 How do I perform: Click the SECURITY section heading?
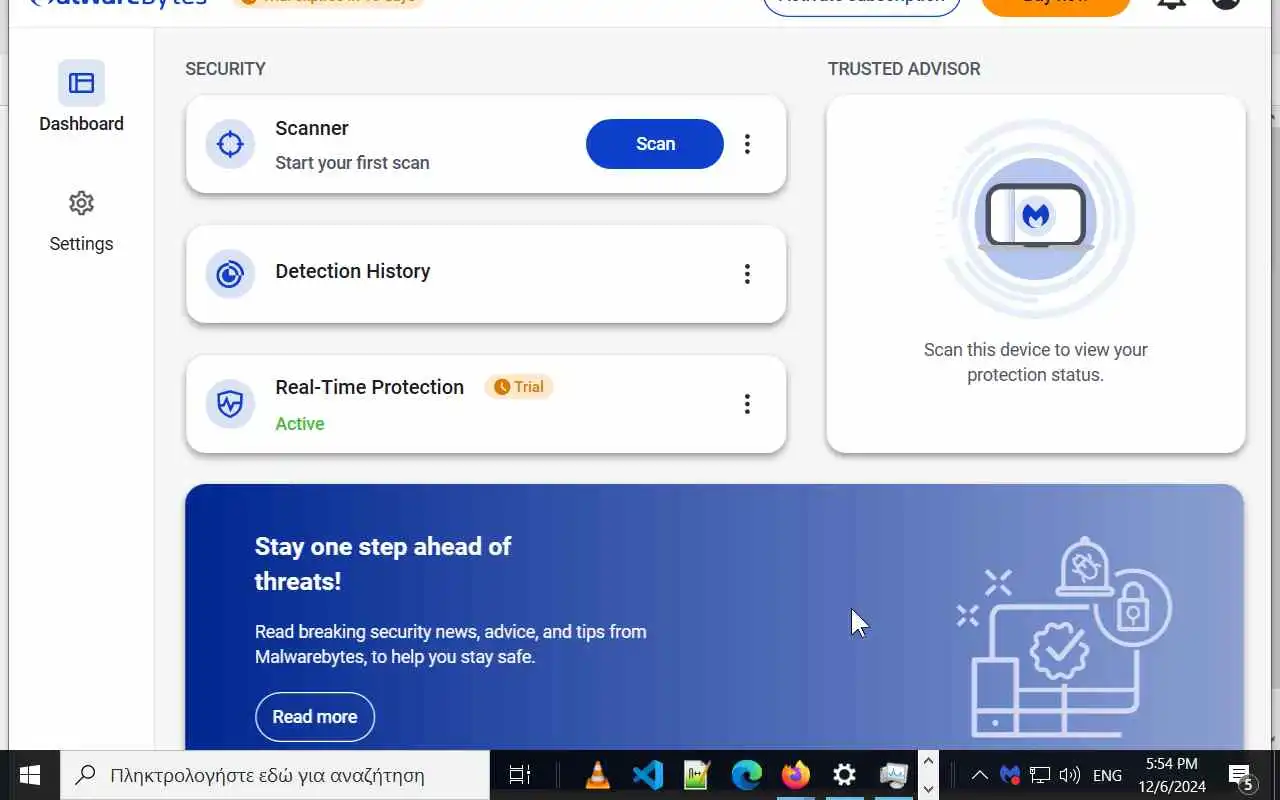click(x=225, y=69)
